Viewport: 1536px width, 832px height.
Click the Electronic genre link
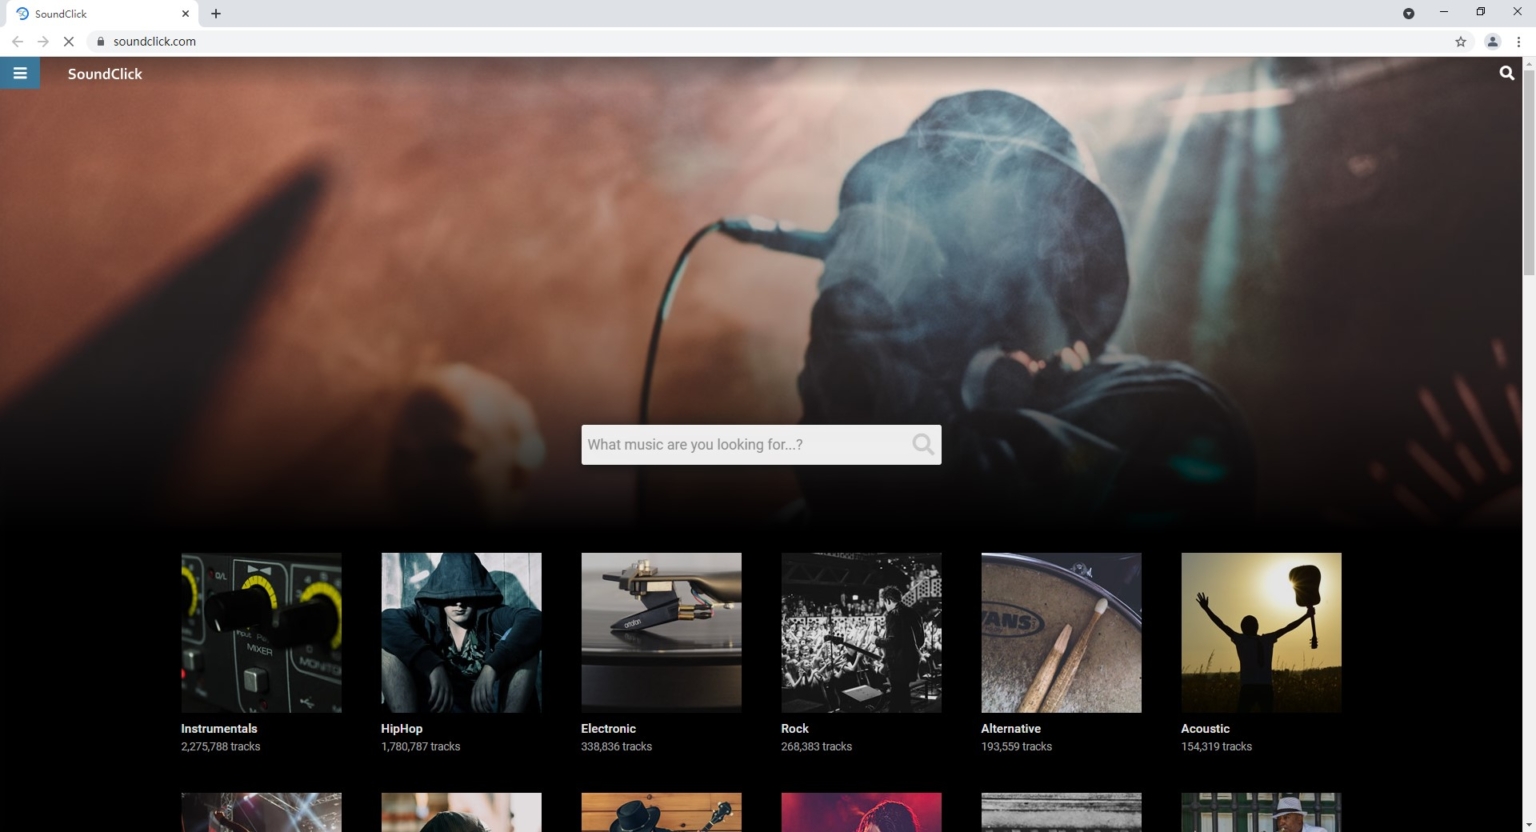tap(608, 728)
